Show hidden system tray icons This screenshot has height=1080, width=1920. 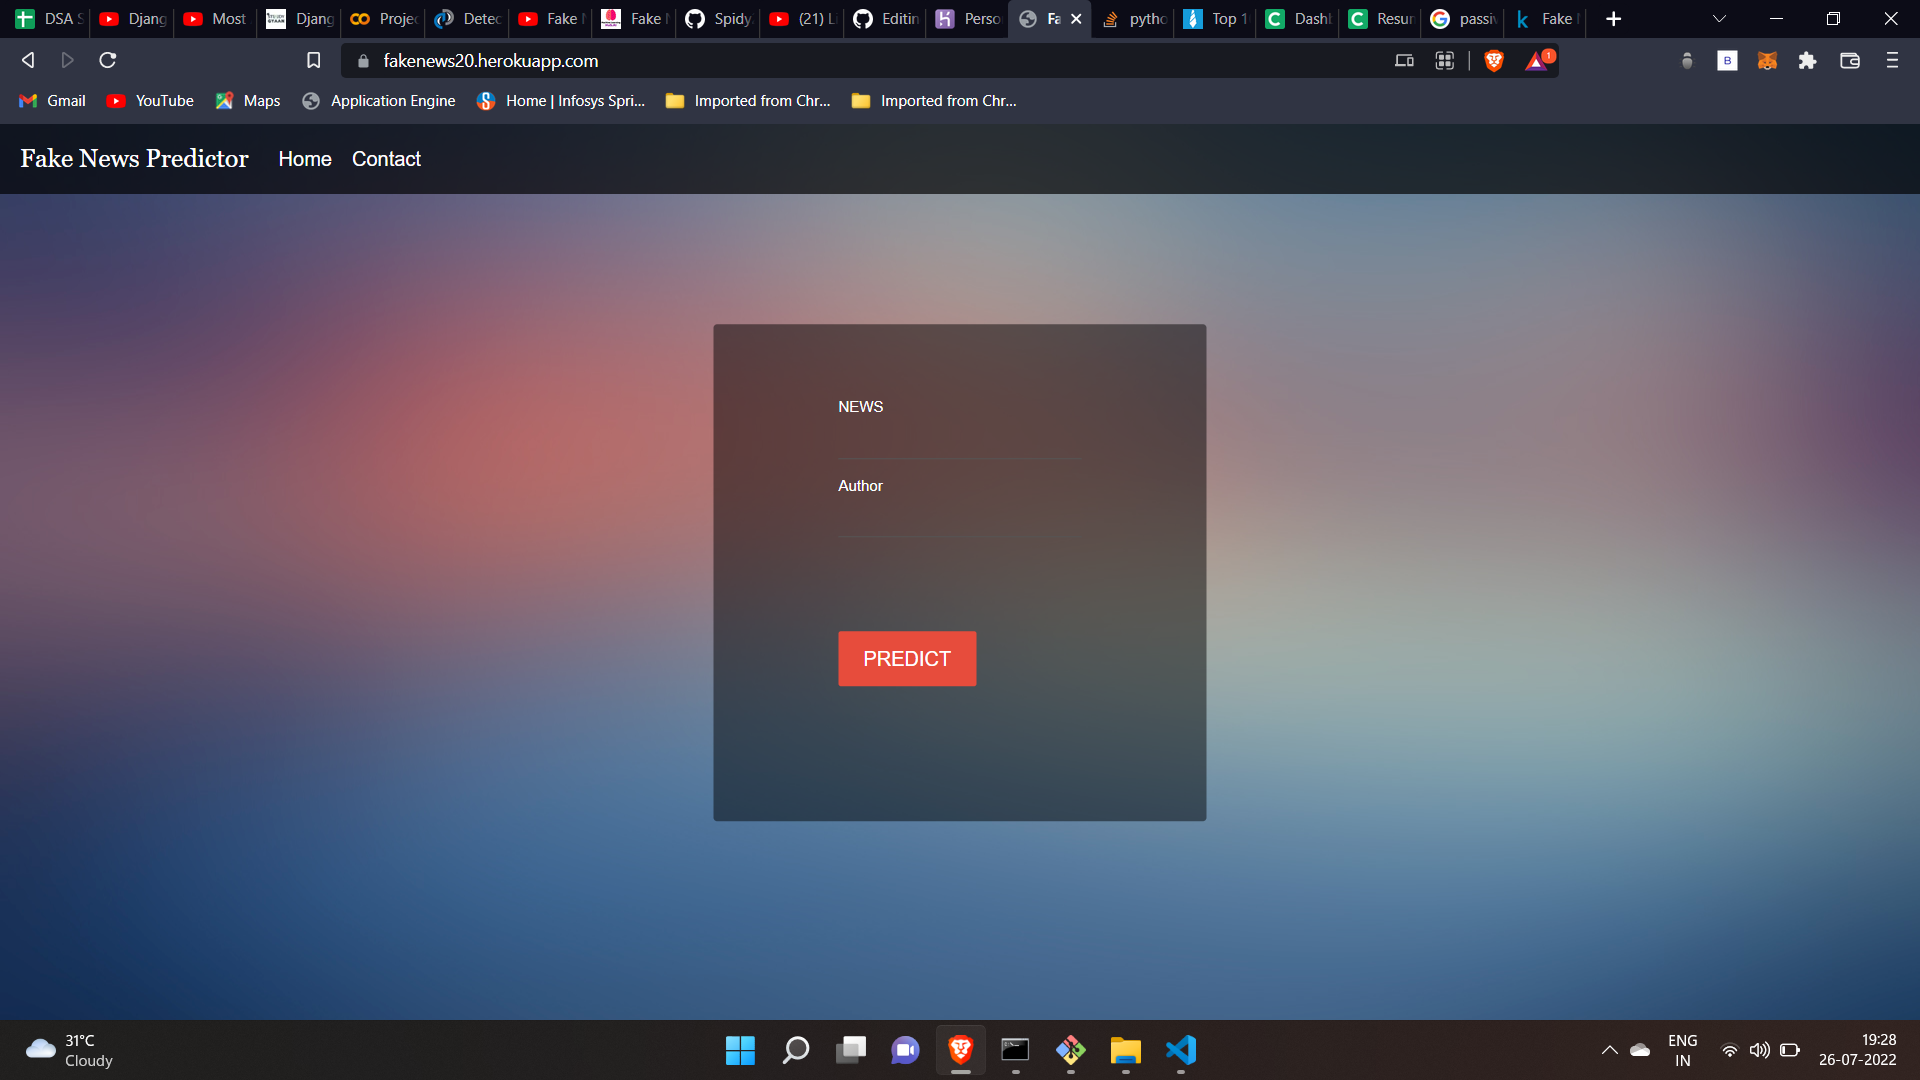pos(1609,1050)
